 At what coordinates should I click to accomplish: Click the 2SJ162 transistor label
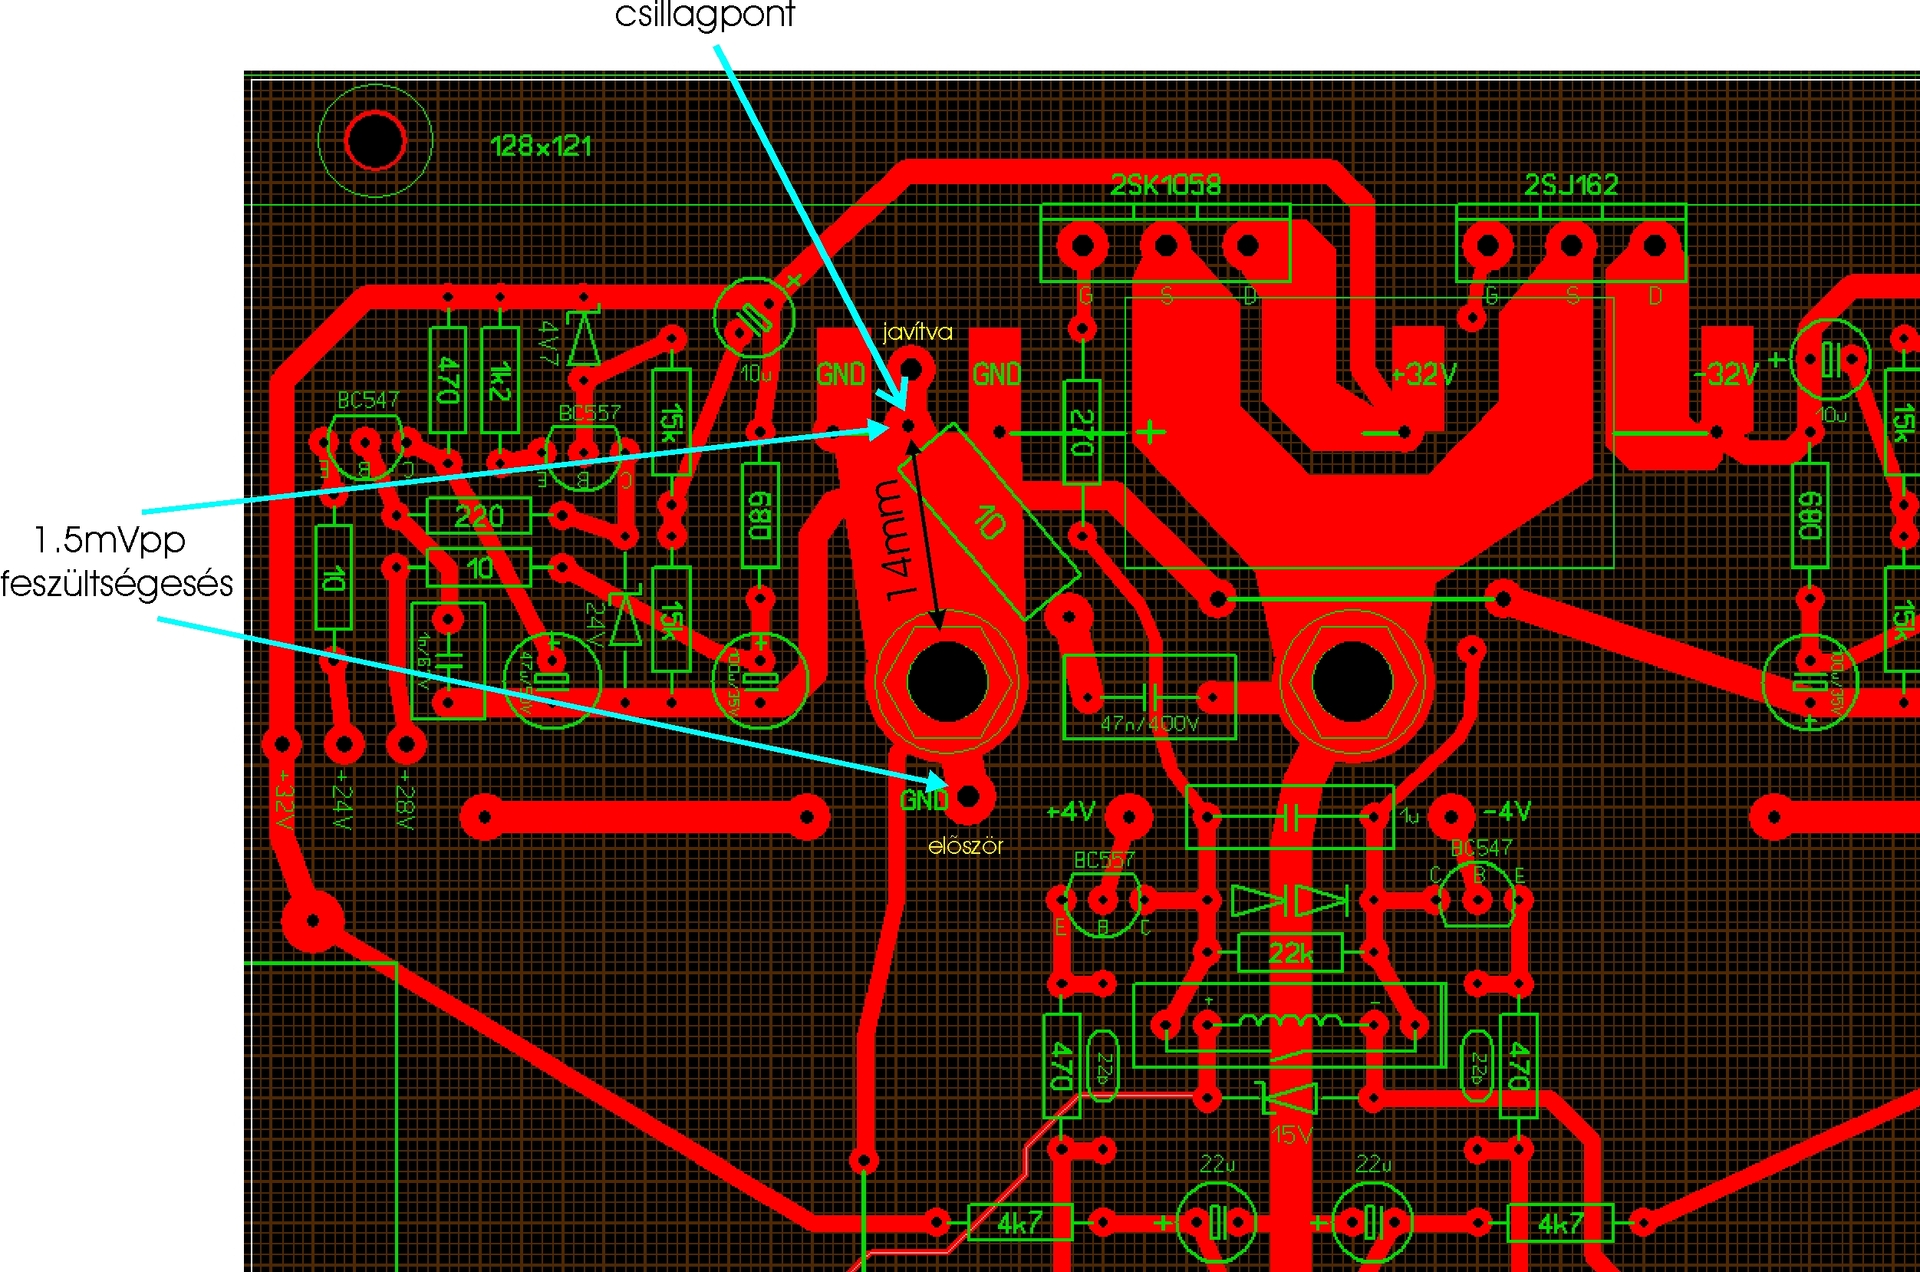1571,185
